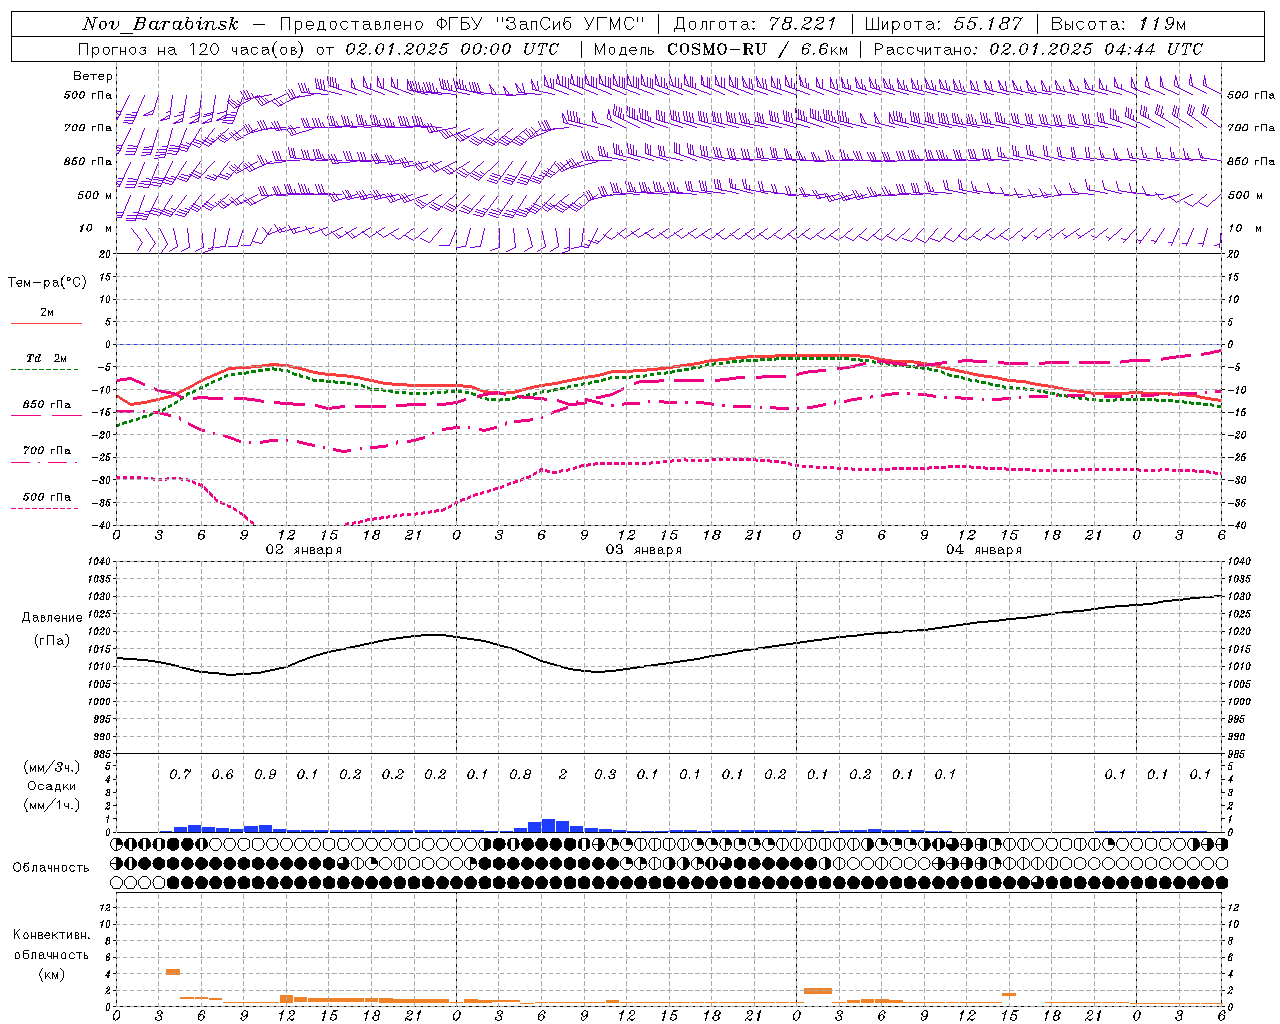Click the Конвективн. облачность label

coord(51,945)
